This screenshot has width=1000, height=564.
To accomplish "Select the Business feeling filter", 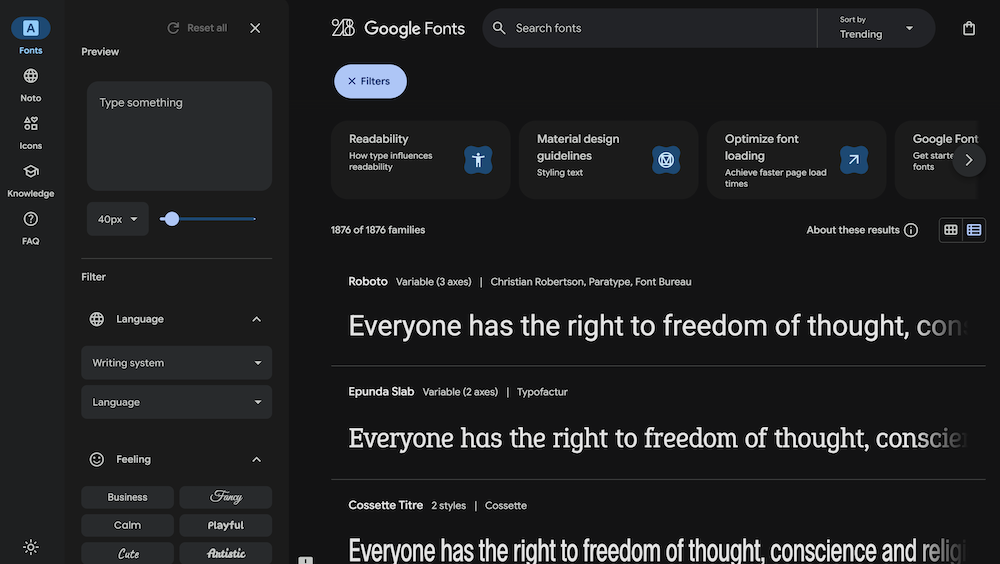I will [x=128, y=497].
